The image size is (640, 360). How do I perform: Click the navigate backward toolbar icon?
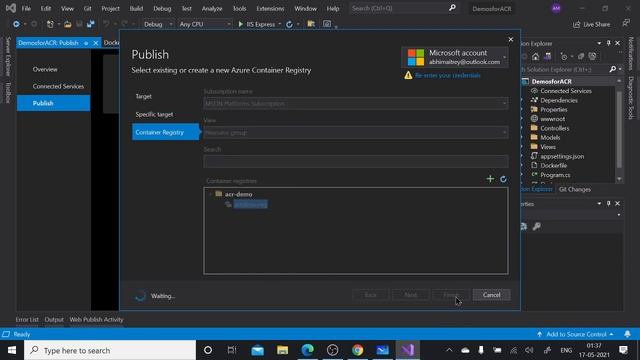click(16, 24)
